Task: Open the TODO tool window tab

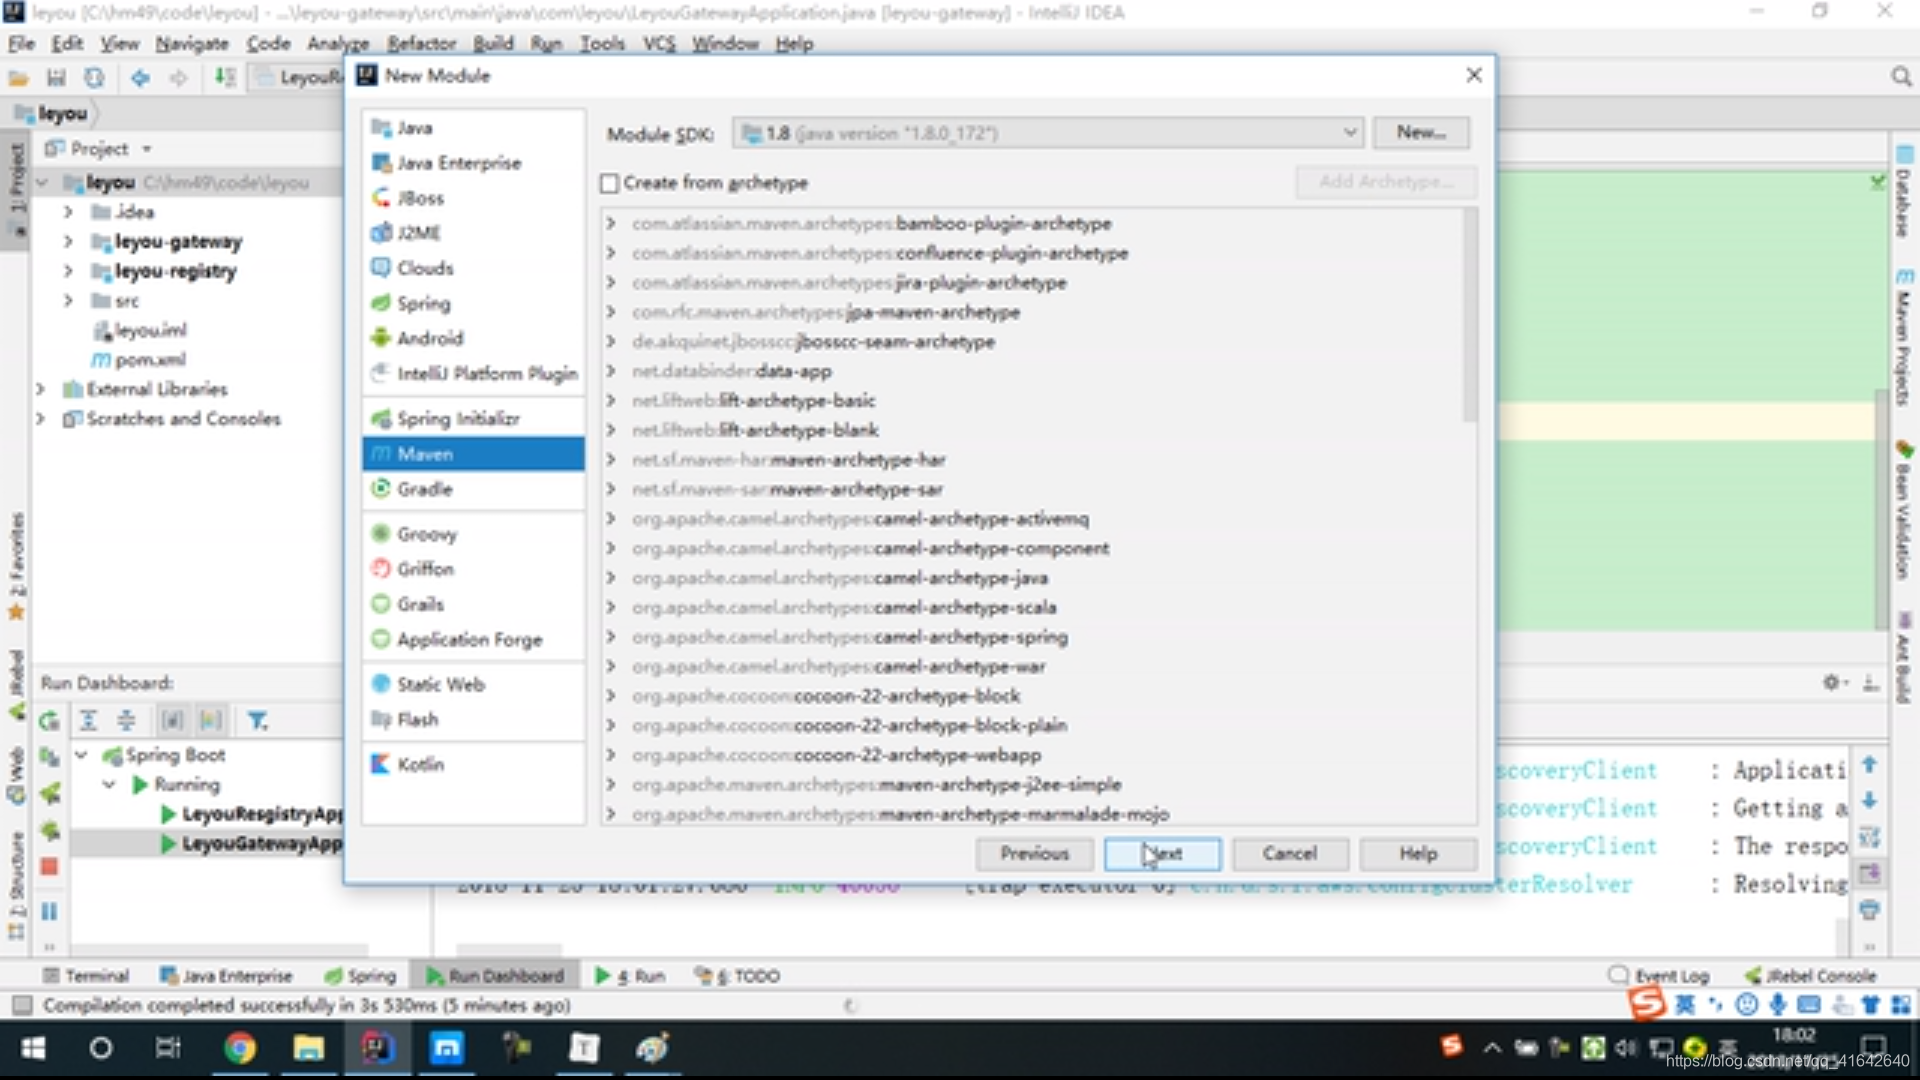Action: pos(738,976)
